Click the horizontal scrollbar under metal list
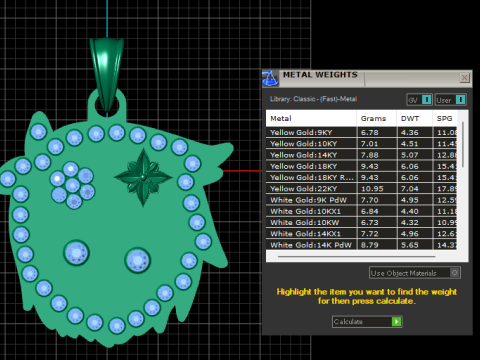The image size is (480, 360). [x=356, y=257]
